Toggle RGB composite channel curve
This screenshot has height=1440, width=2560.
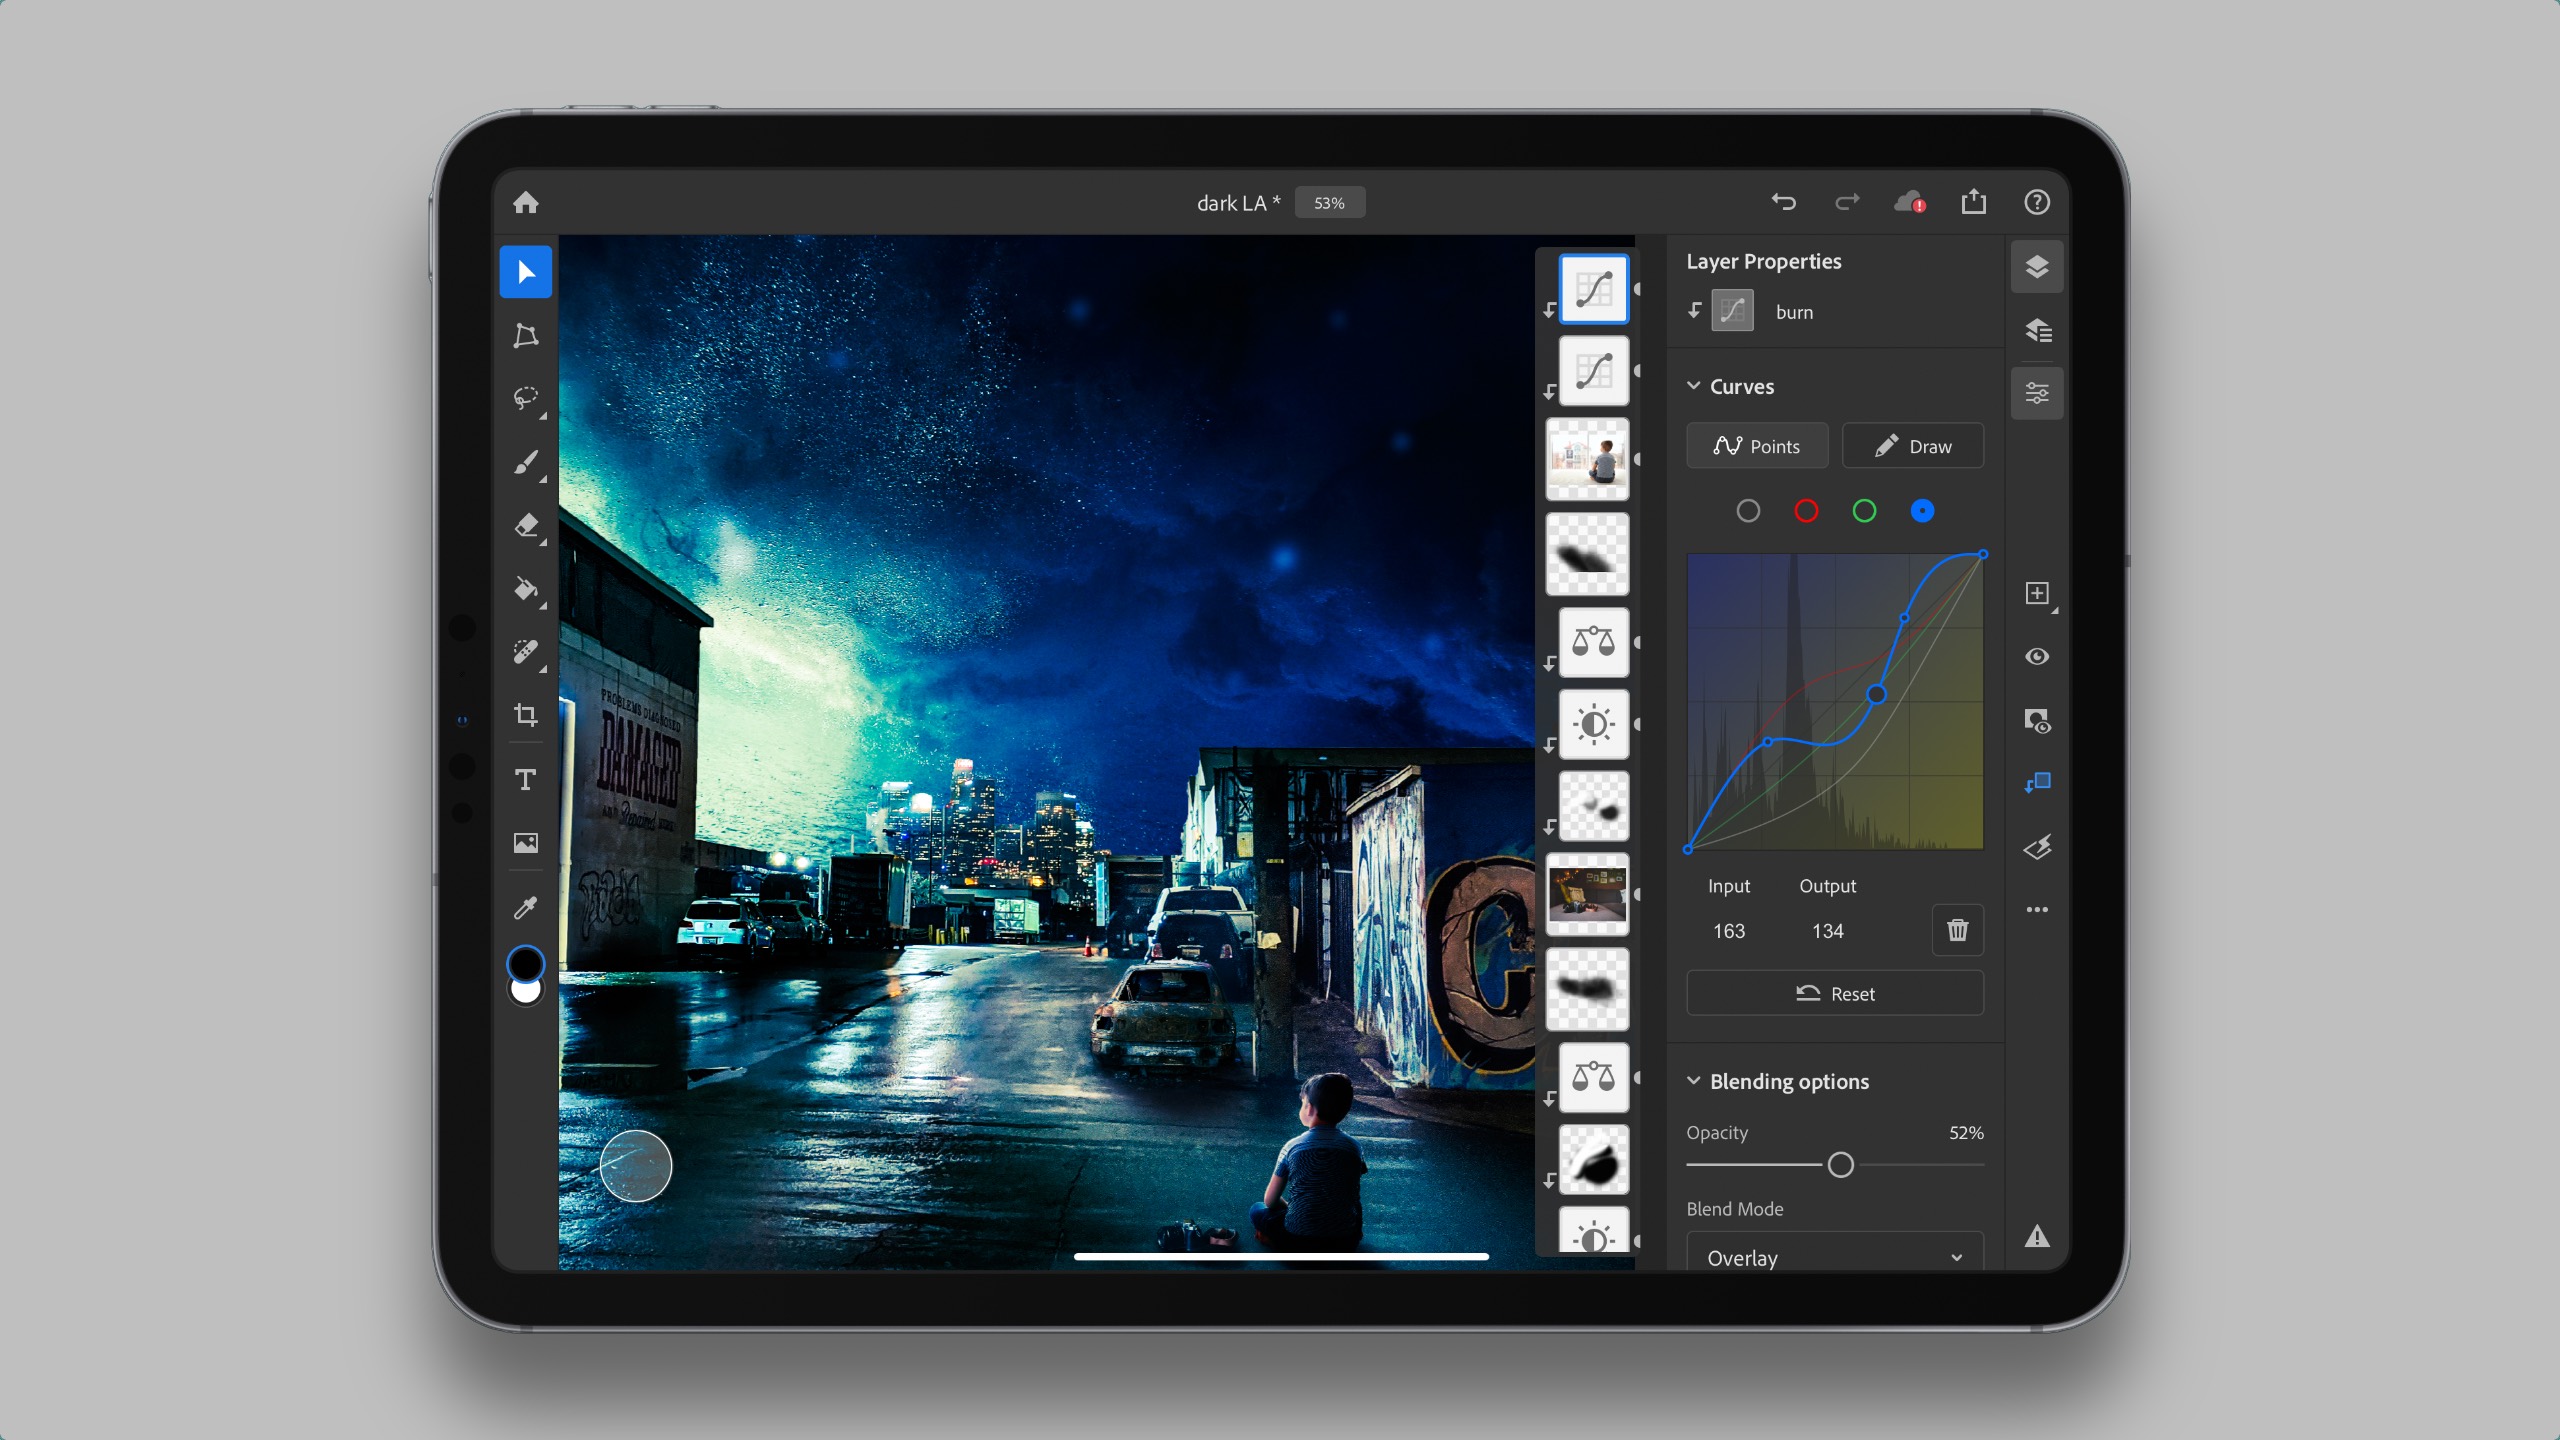(1748, 512)
